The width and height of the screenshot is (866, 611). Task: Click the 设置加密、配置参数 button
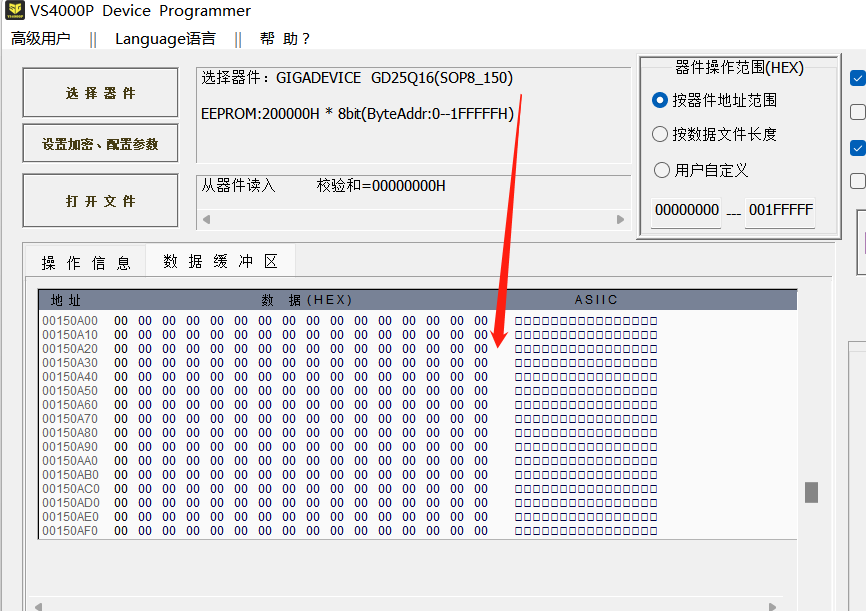pyautogui.click(x=100, y=144)
